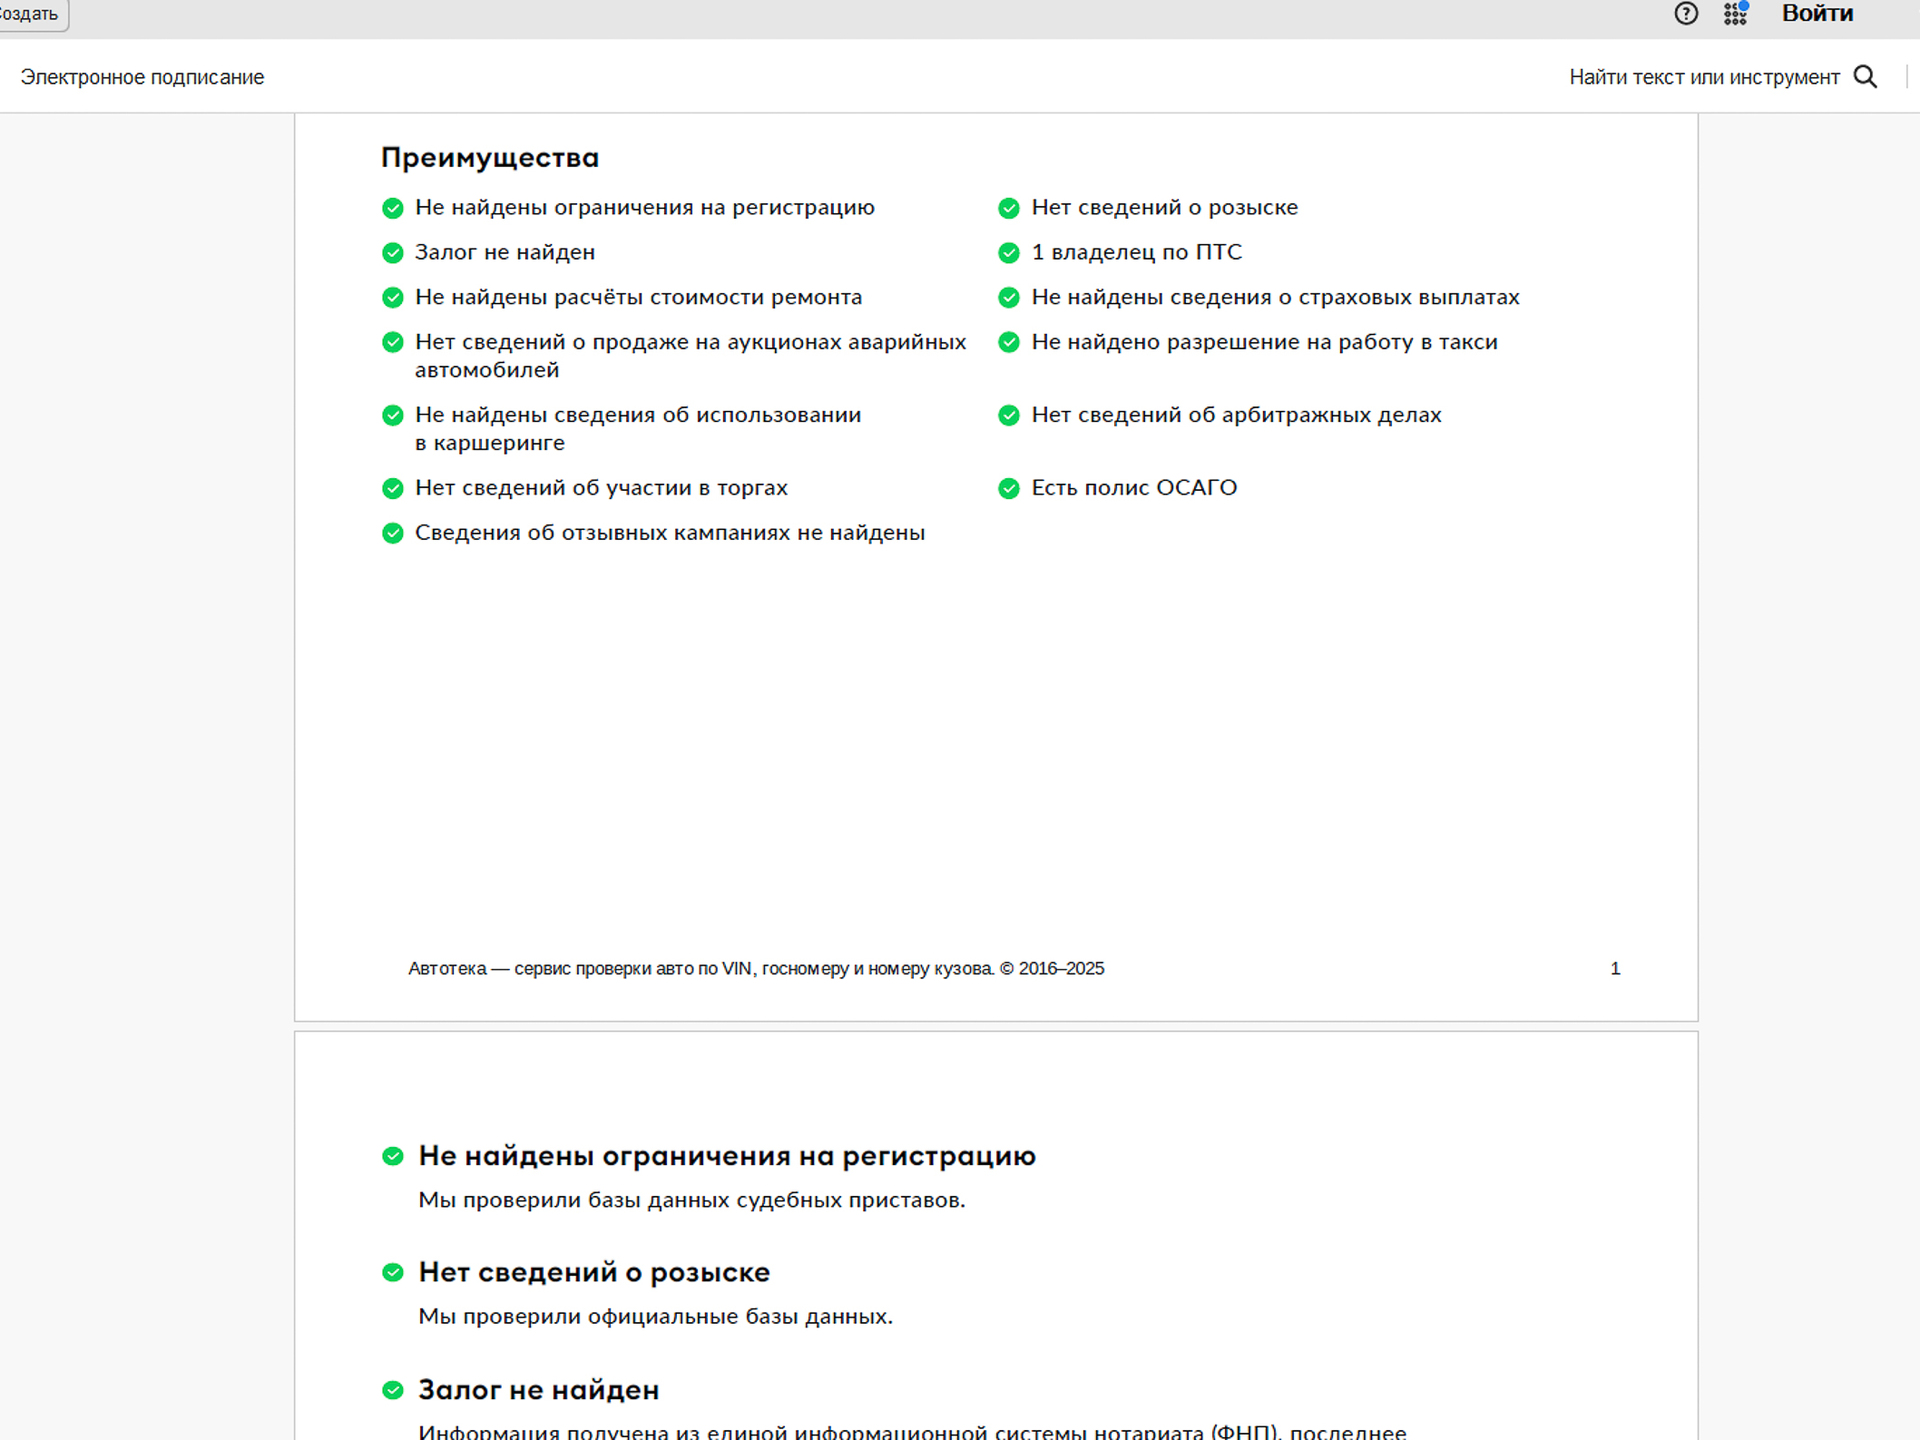
Task: Click 'Нет сведений об участии в торгах' item
Action: (x=601, y=488)
